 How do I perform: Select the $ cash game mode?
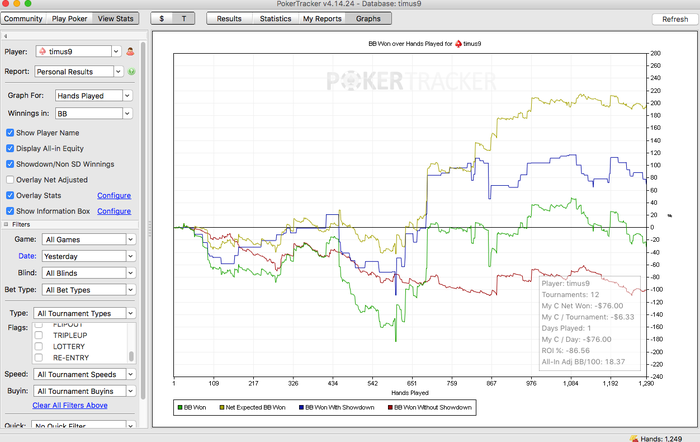click(162, 18)
